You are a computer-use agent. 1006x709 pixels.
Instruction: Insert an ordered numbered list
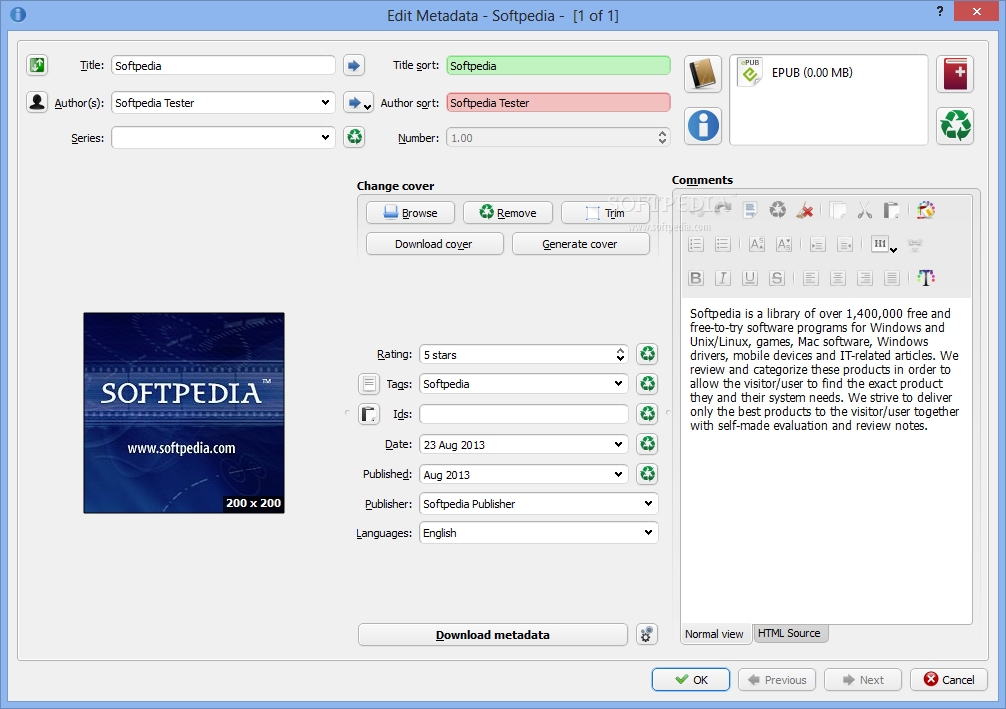(x=696, y=244)
